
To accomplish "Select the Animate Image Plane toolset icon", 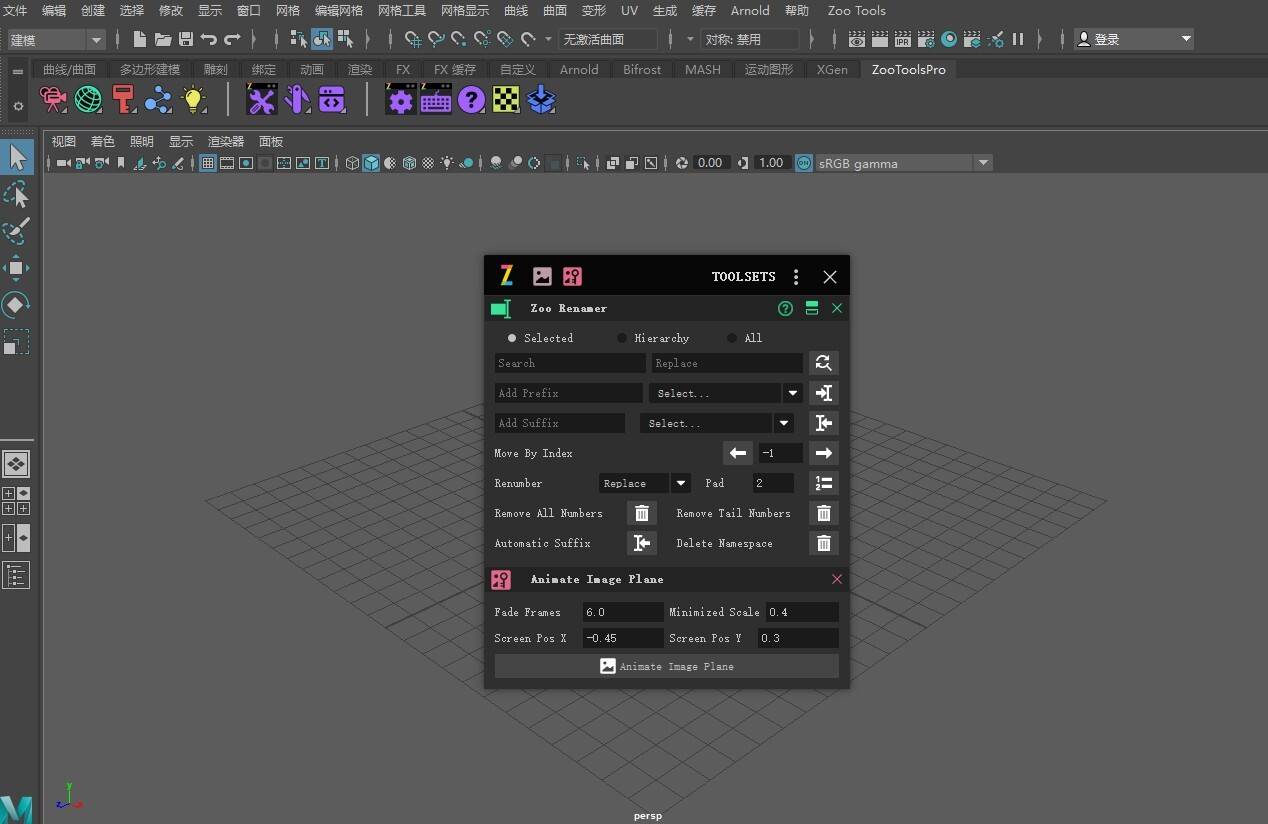I will (x=572, y=276).
